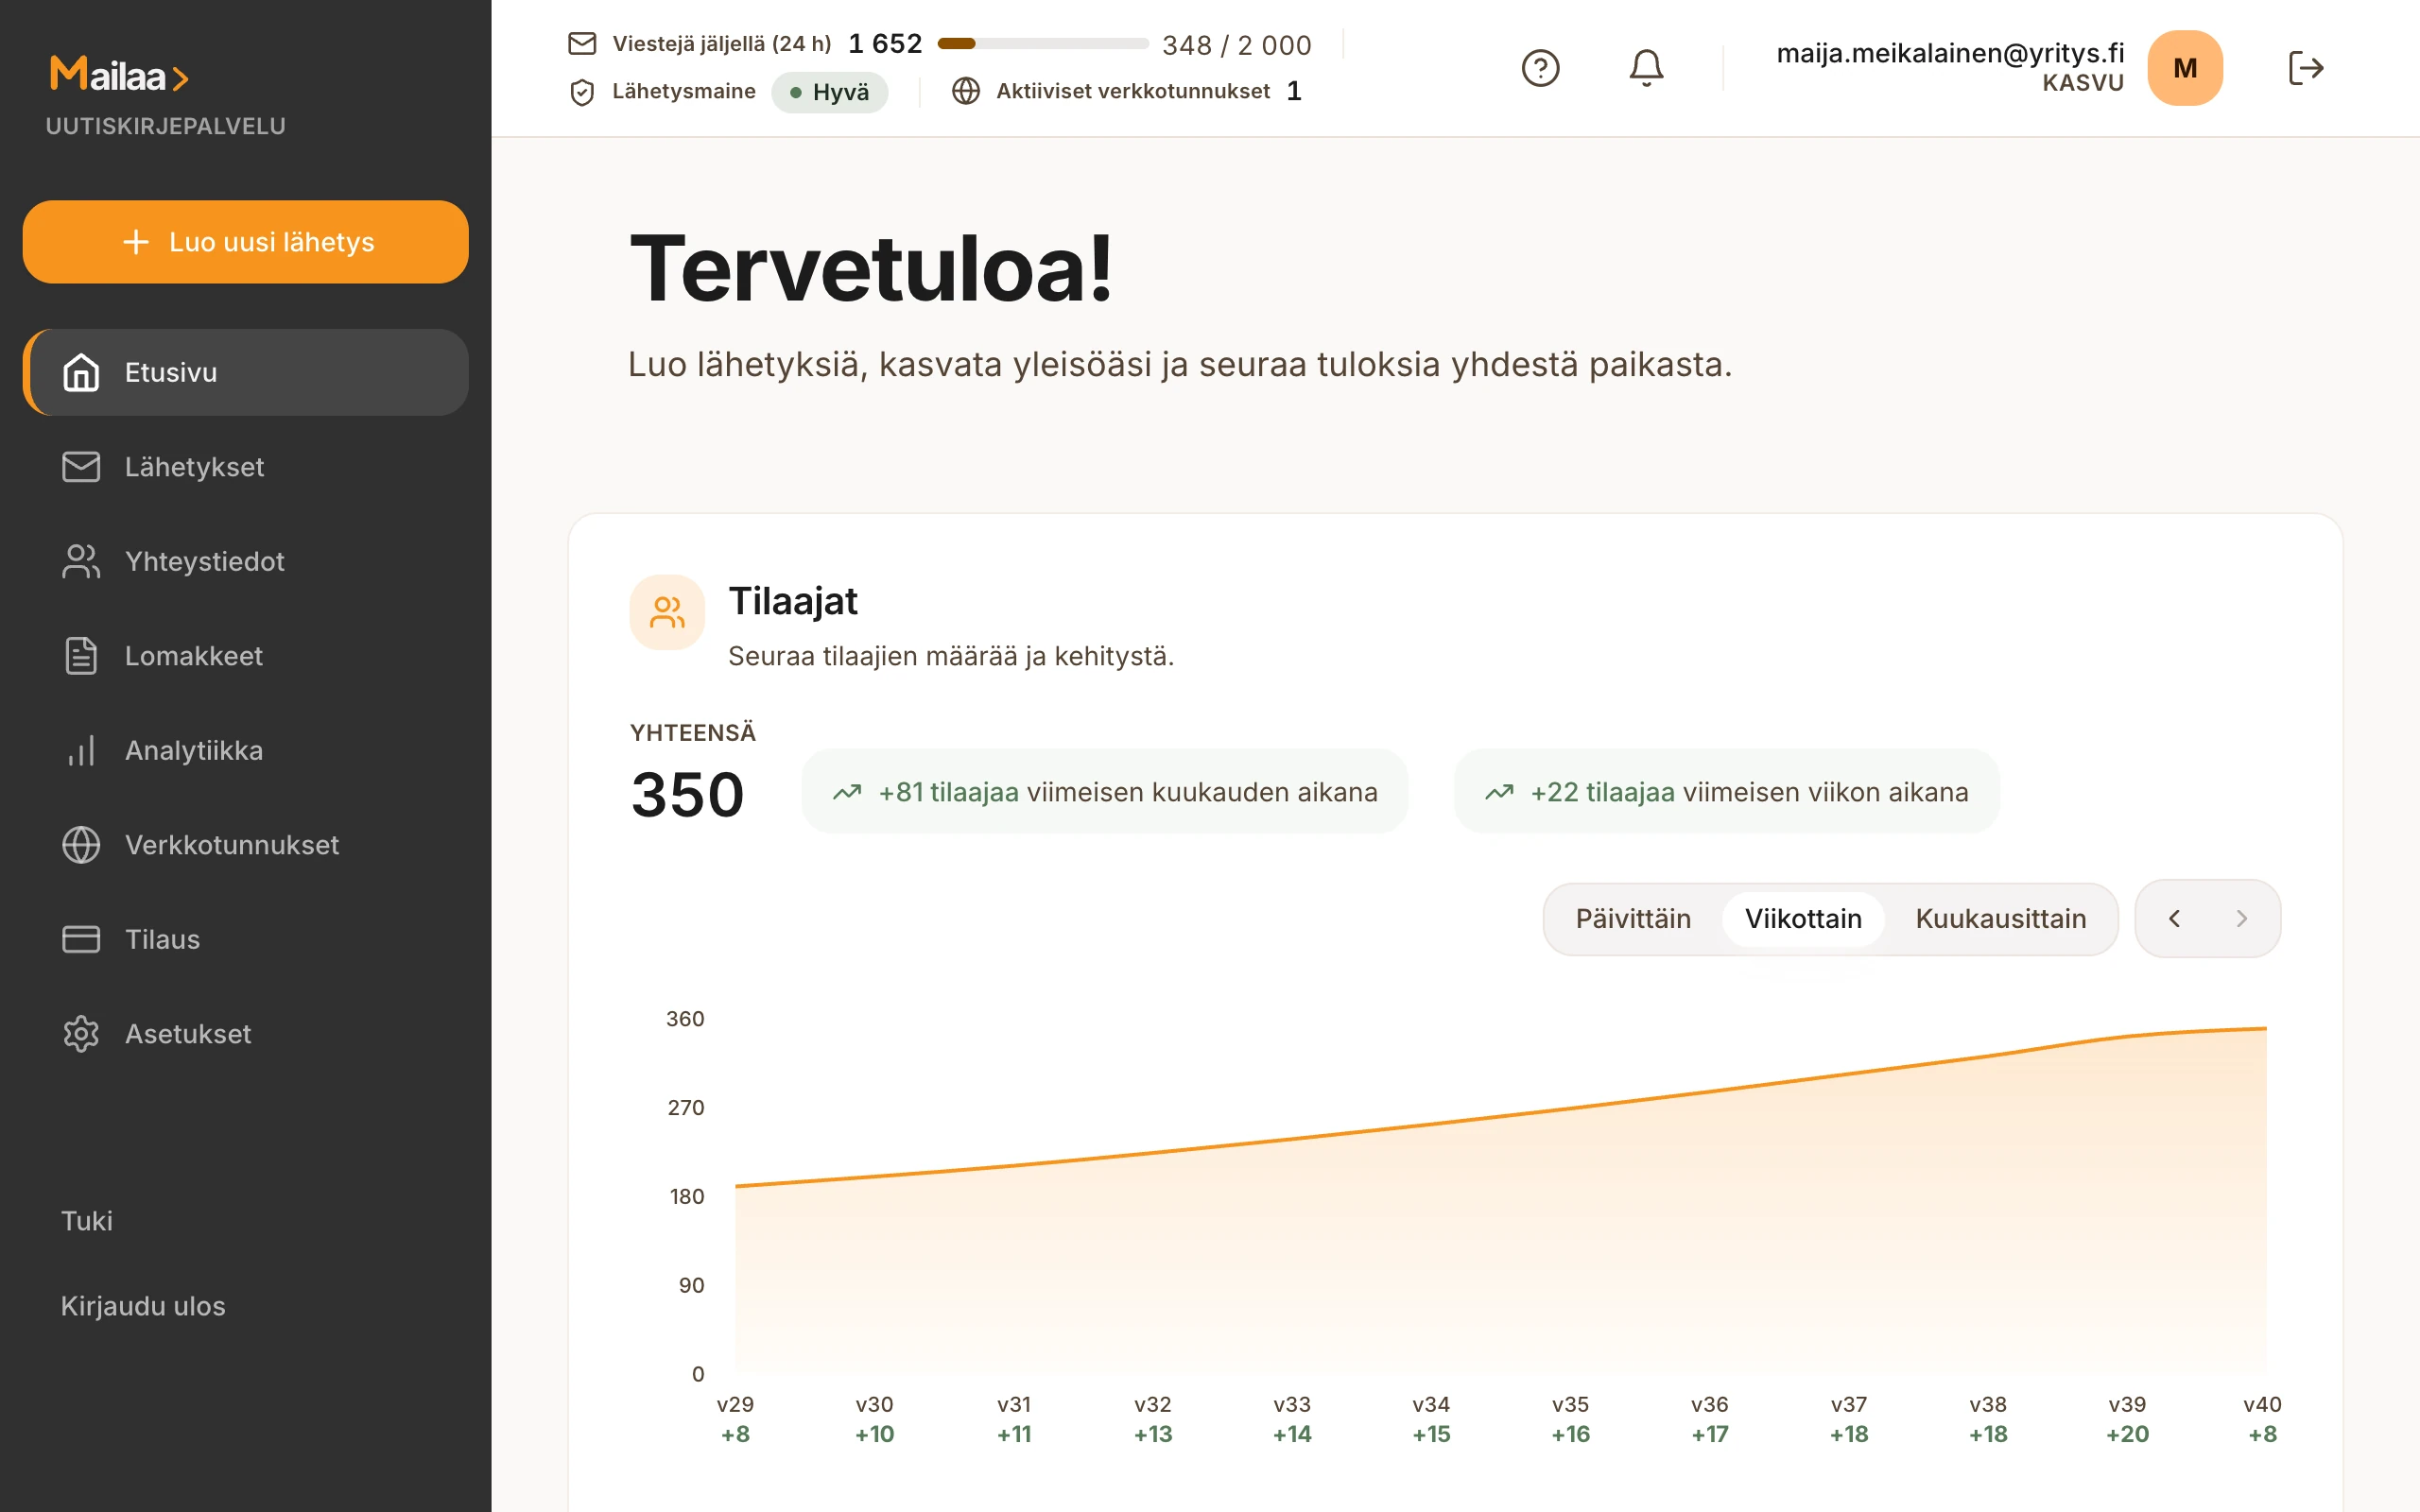Click the bar chart icon for Analytiikka
The width and height of the screenshot is (2420, 1512).
click(81, 750)
